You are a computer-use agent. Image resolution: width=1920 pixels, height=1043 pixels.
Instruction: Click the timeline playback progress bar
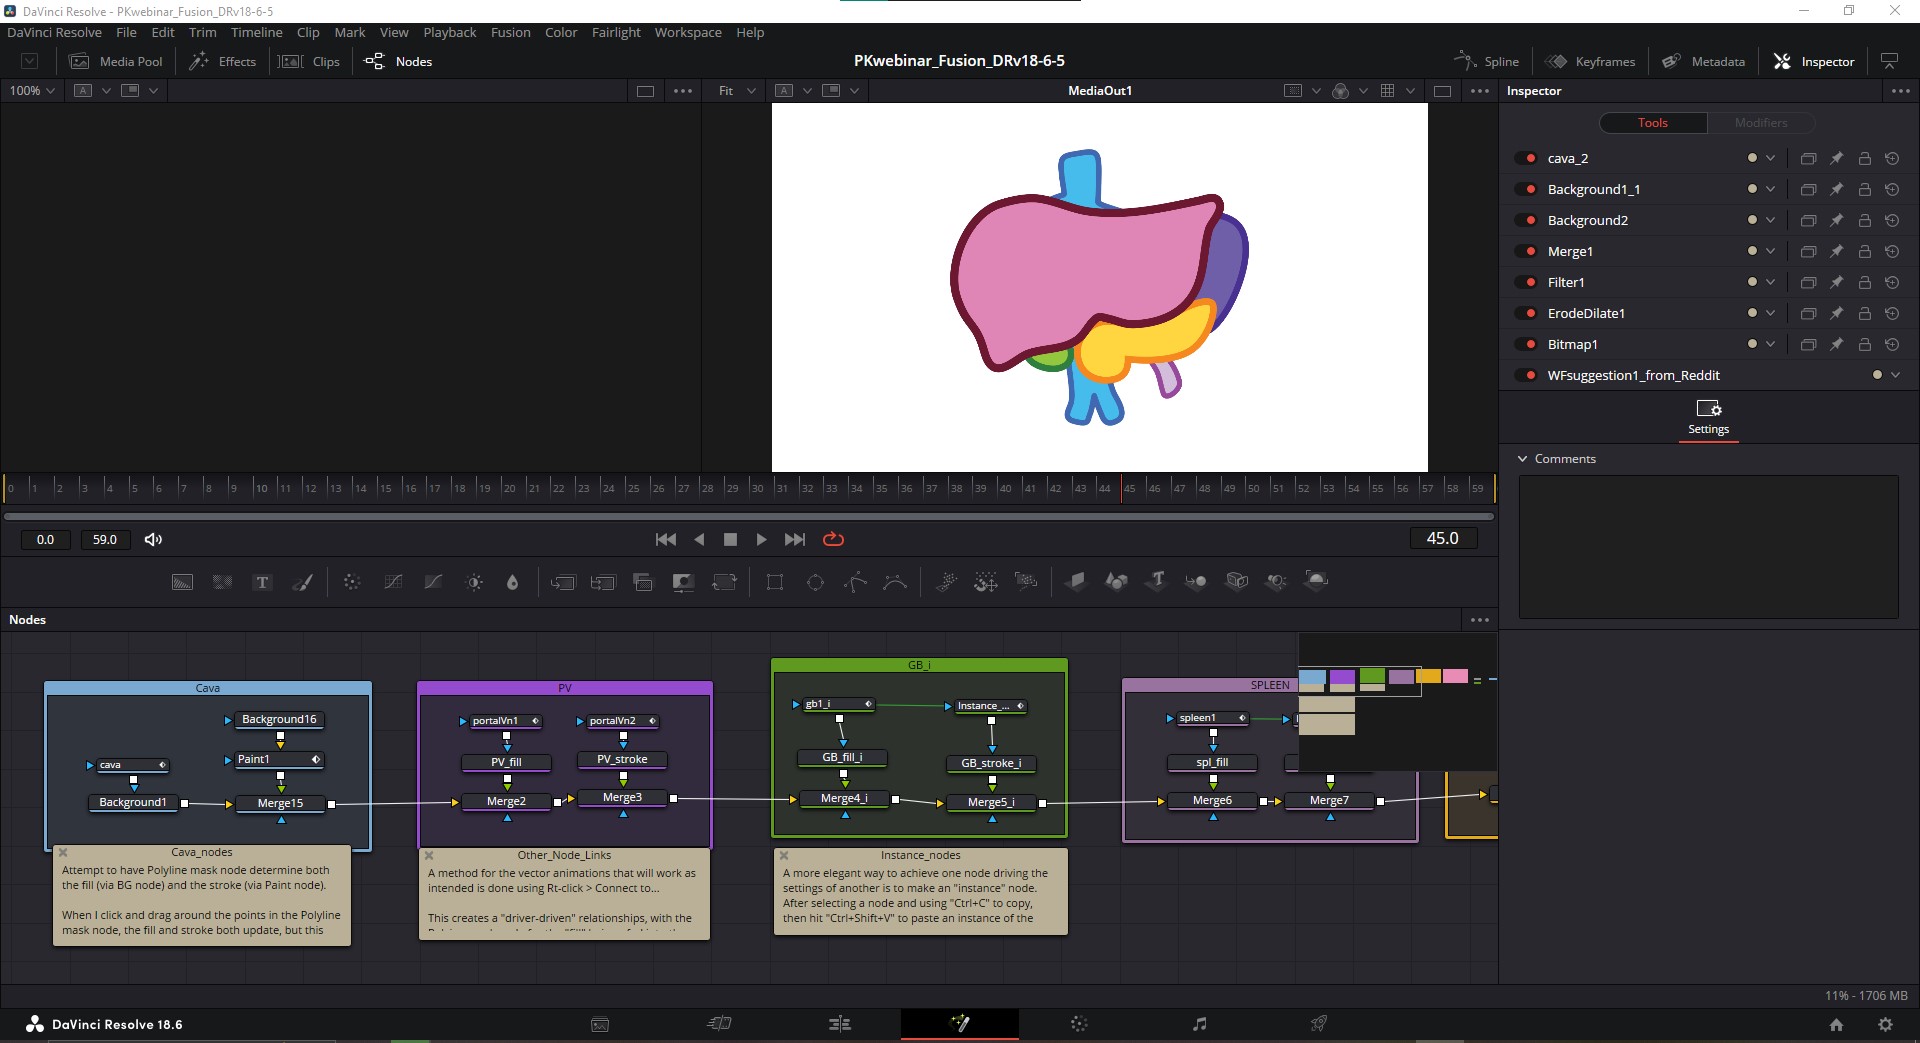point(749,516)
